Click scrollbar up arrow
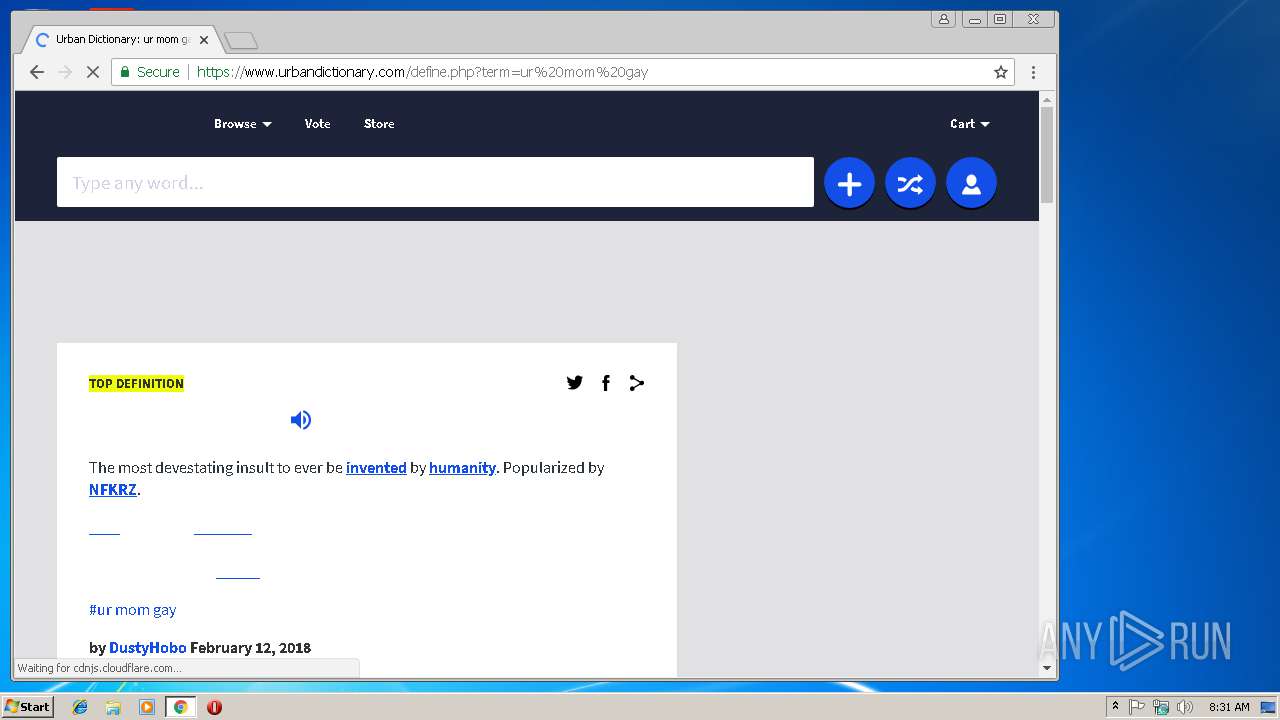The width and height of the screenshot is (1280, 720). pyautogui.click(x=1047, y=99)
